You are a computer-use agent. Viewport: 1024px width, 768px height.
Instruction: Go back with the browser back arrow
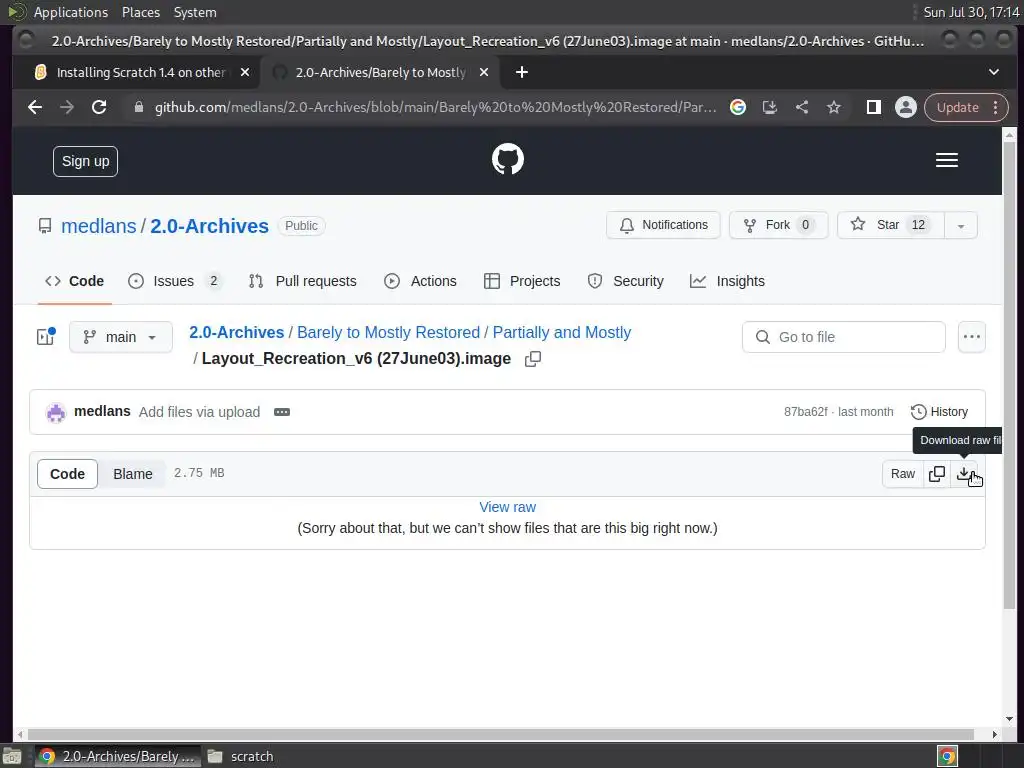(35, 107)
